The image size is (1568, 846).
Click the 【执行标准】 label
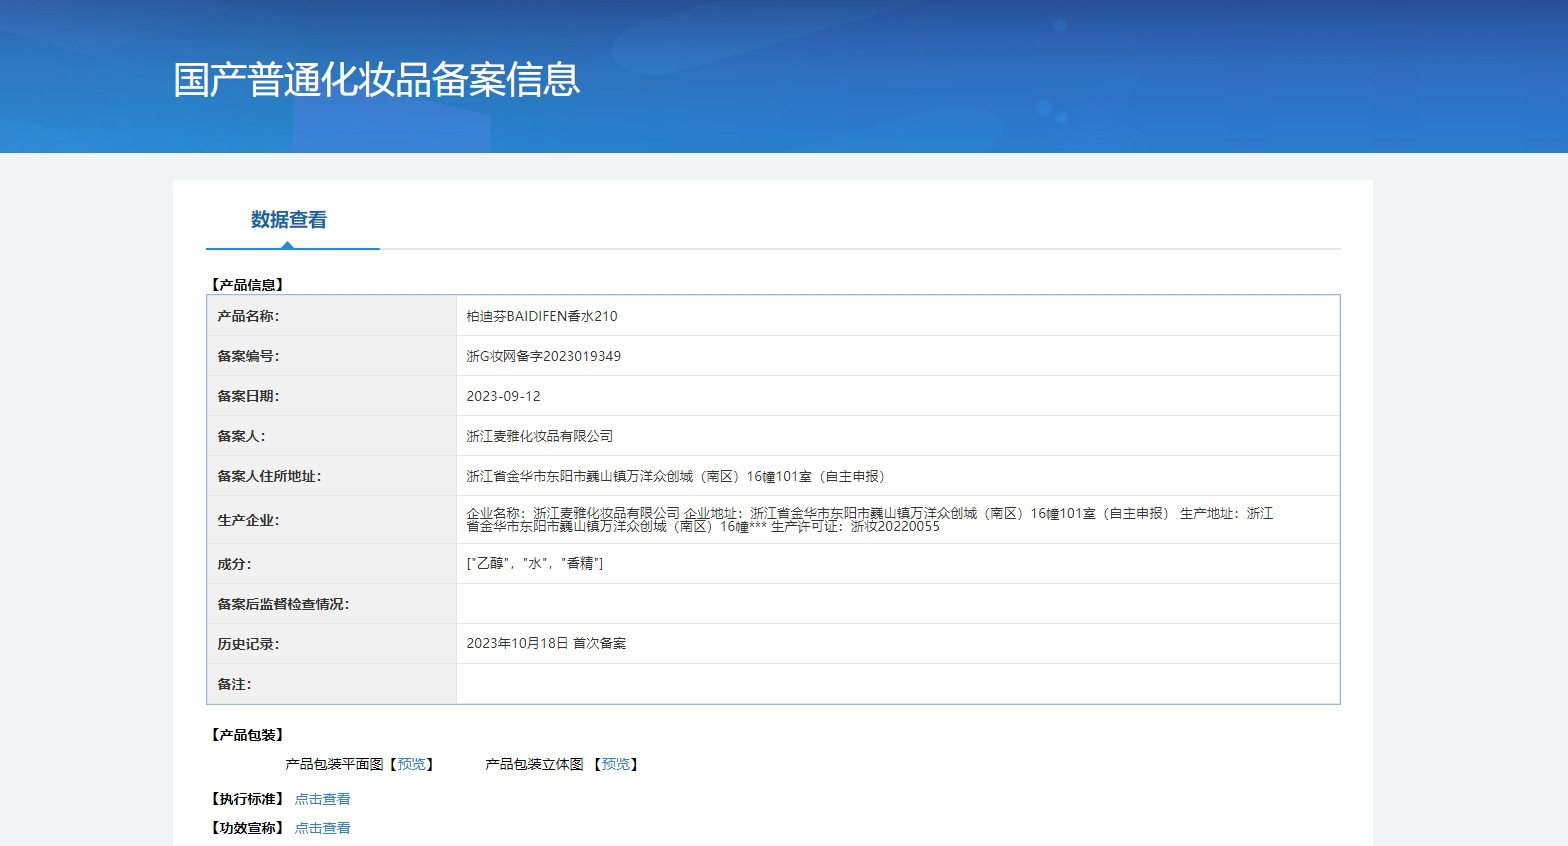click(247, 799)
